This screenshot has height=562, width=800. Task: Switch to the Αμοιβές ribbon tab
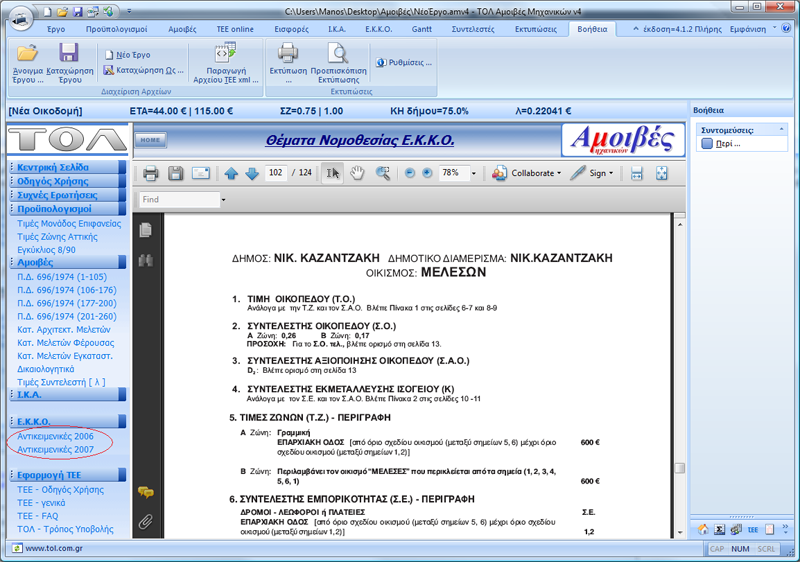[182, 29]
